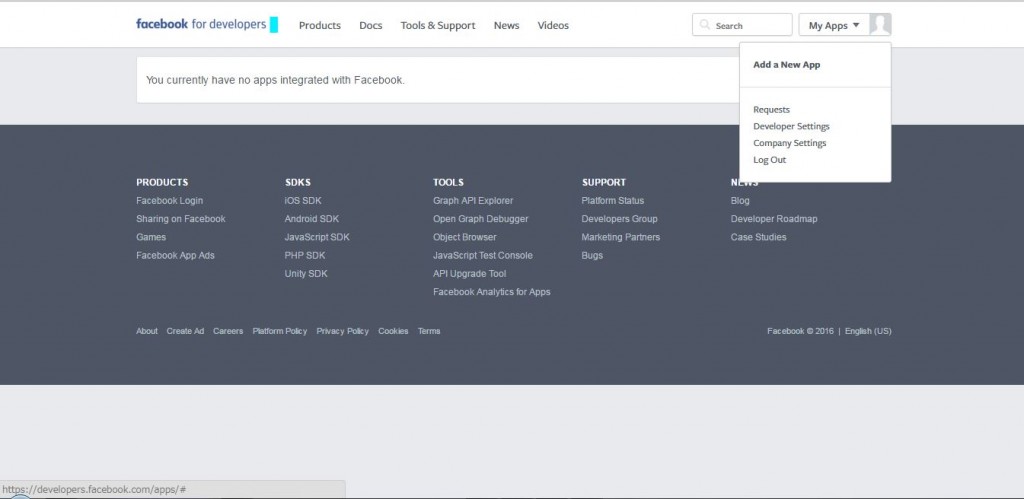Viewport: 1024px width, 499px height.
Task: Go to the Videos section
Action: (x=552, y=25)
